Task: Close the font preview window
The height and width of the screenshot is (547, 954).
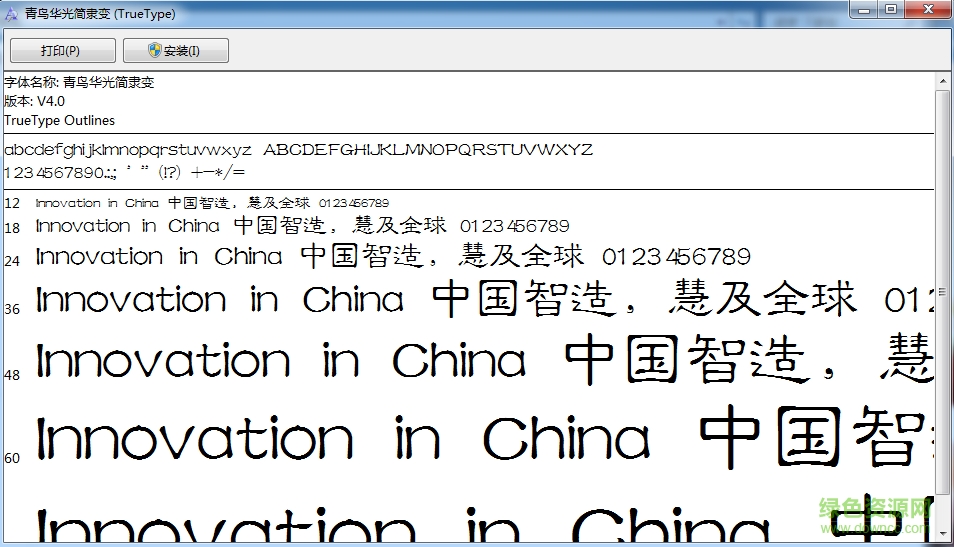Action: point(928,9)
